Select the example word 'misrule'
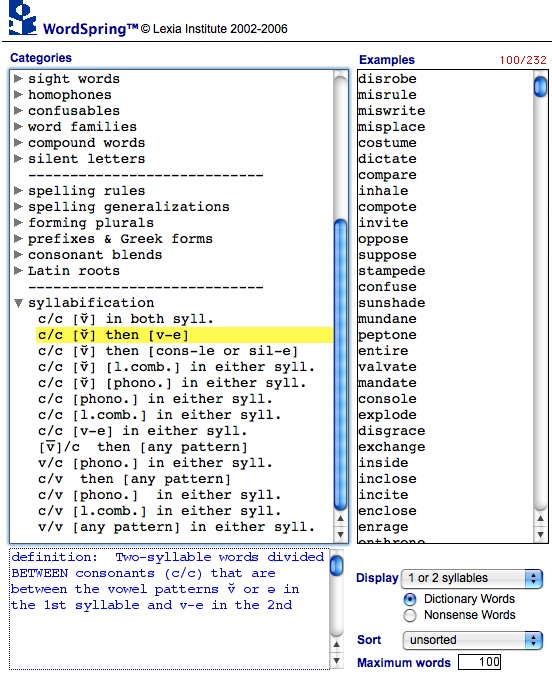Image resolution: width=552 pixels, height=683 pixels. (x=387, y=95)
